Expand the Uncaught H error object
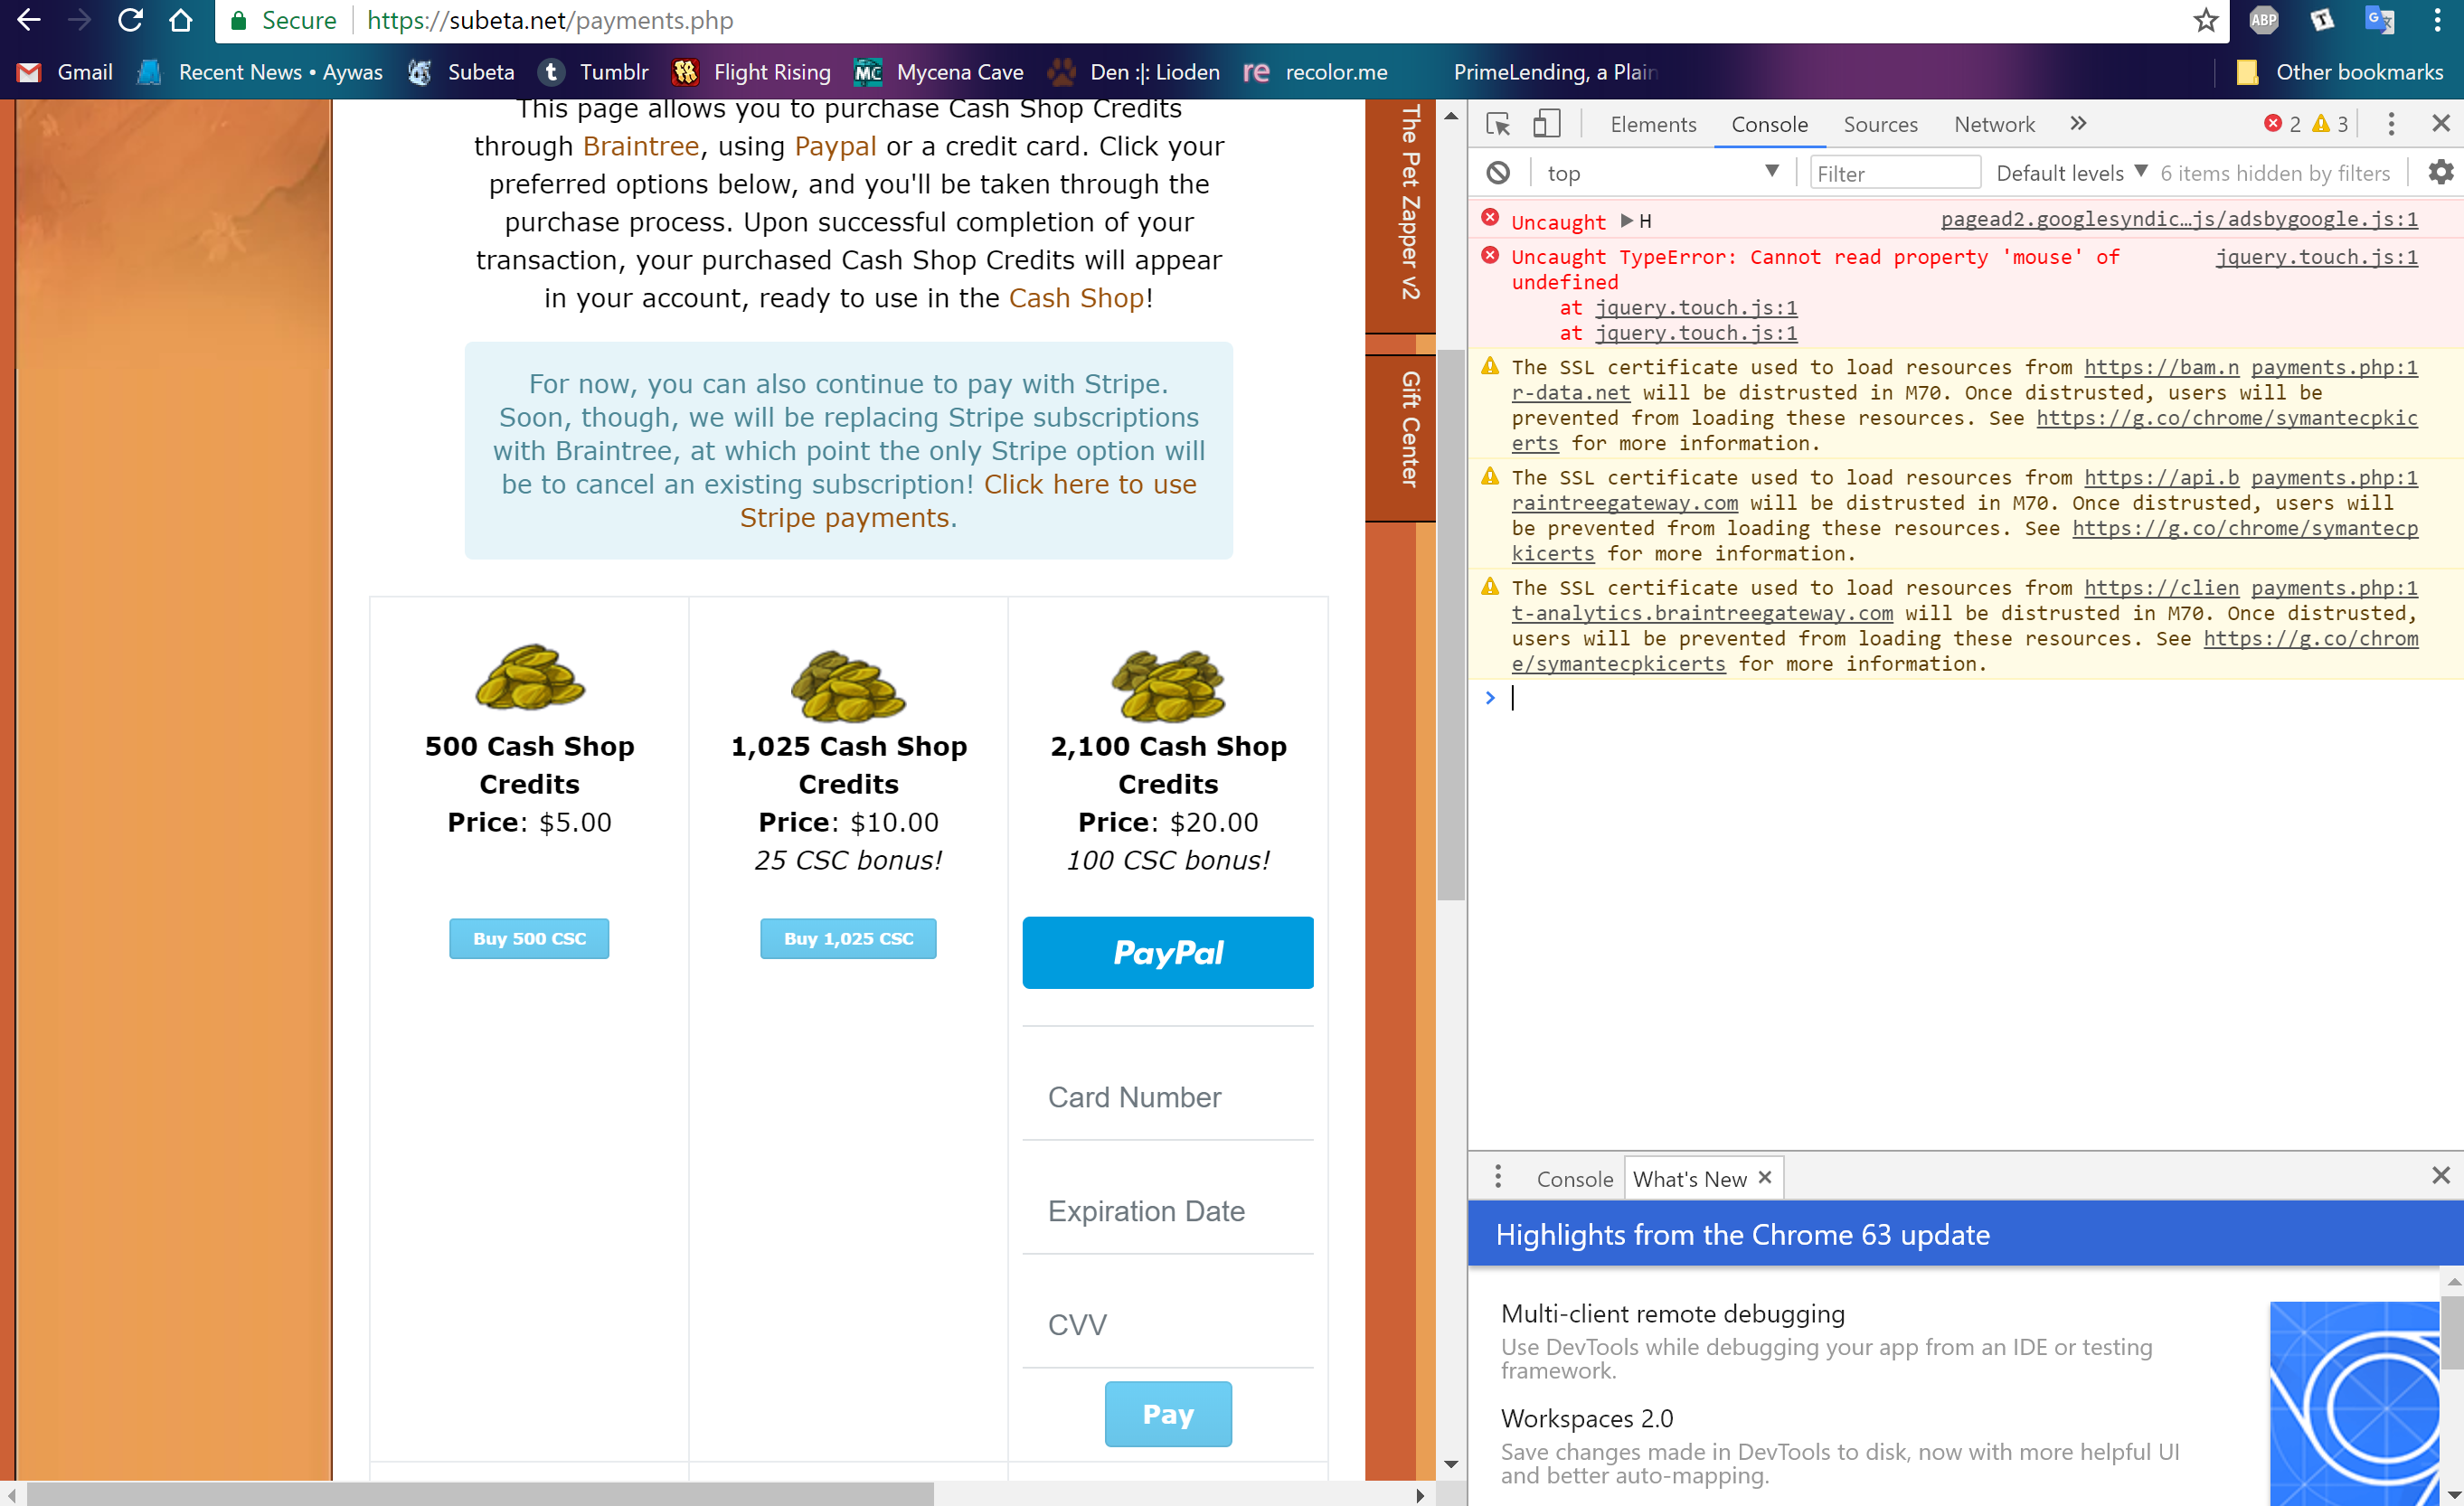 1627,221
